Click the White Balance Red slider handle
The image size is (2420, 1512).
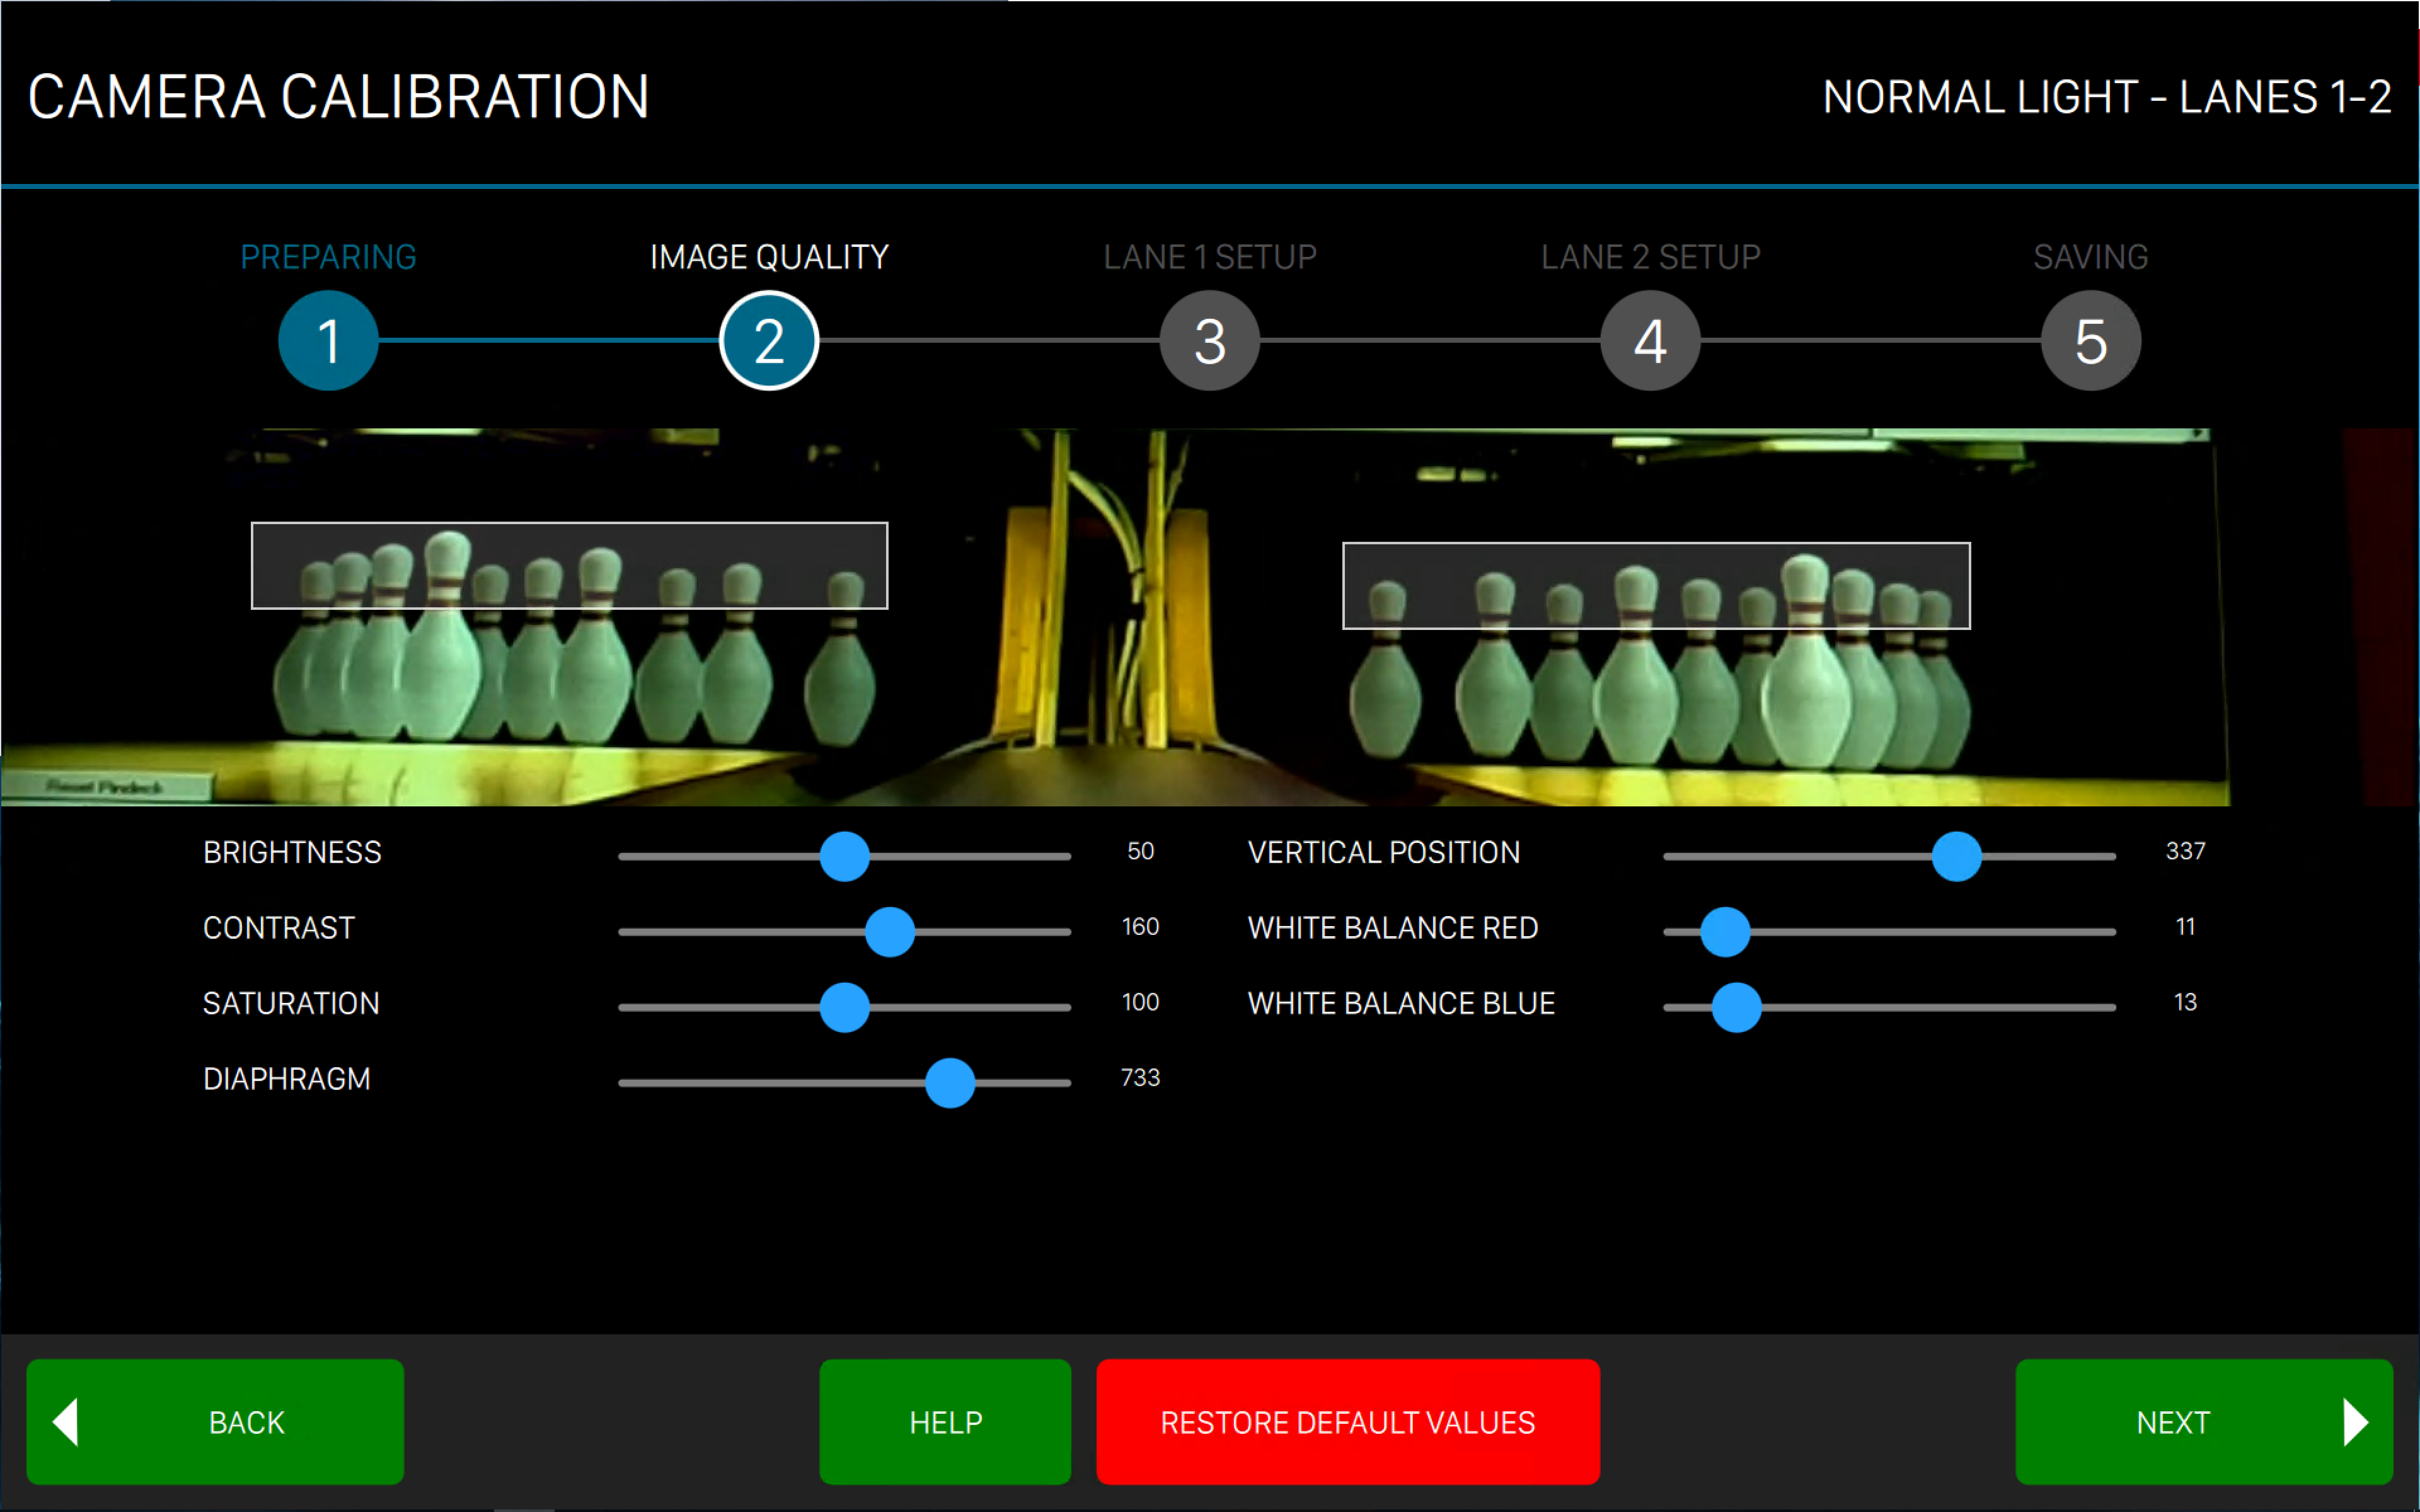coord(1725,932)
